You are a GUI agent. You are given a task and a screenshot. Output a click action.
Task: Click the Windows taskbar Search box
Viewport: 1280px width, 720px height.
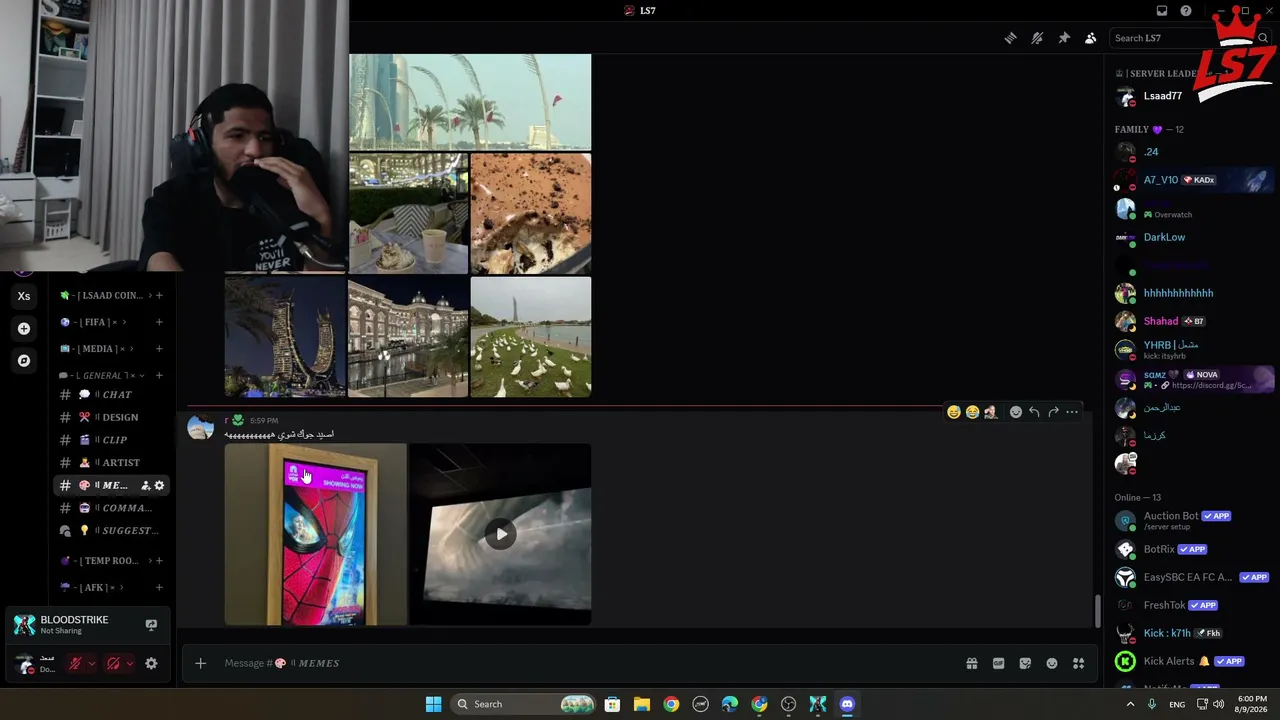coord(525,704)
